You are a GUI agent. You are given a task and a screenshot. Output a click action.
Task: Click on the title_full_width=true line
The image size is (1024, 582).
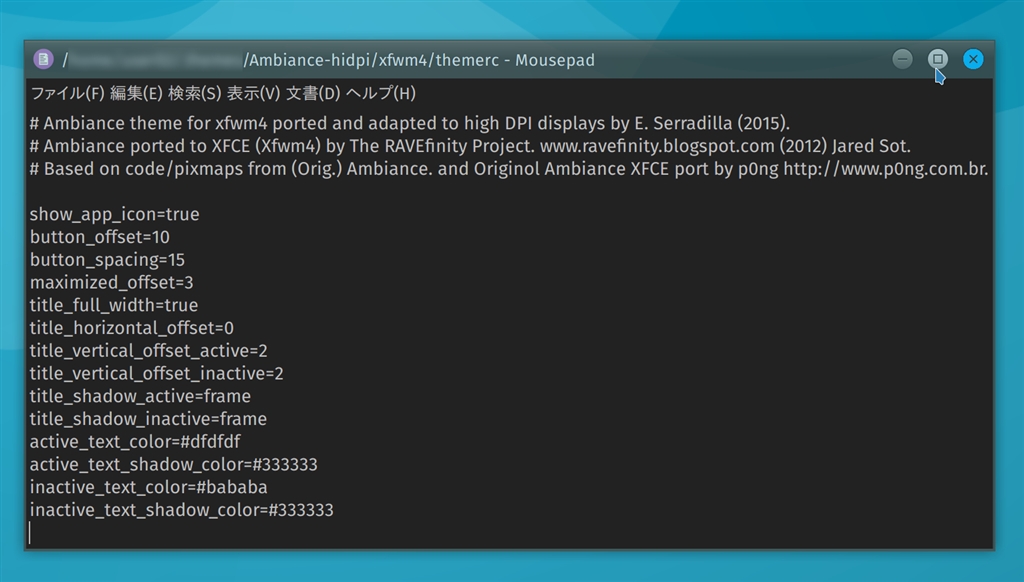coord(113,305)
